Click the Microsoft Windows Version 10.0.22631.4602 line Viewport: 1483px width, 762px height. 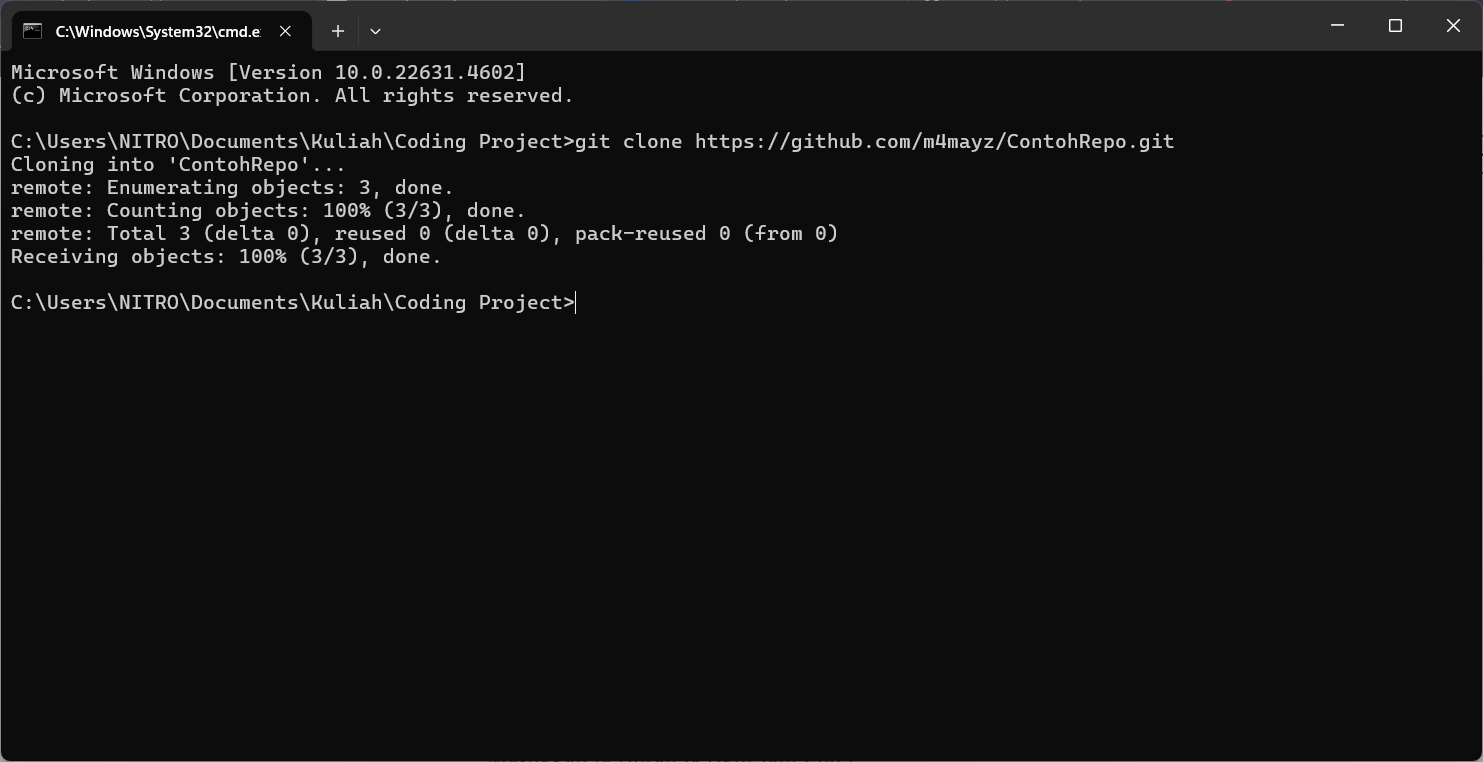[x=268, y=72]
